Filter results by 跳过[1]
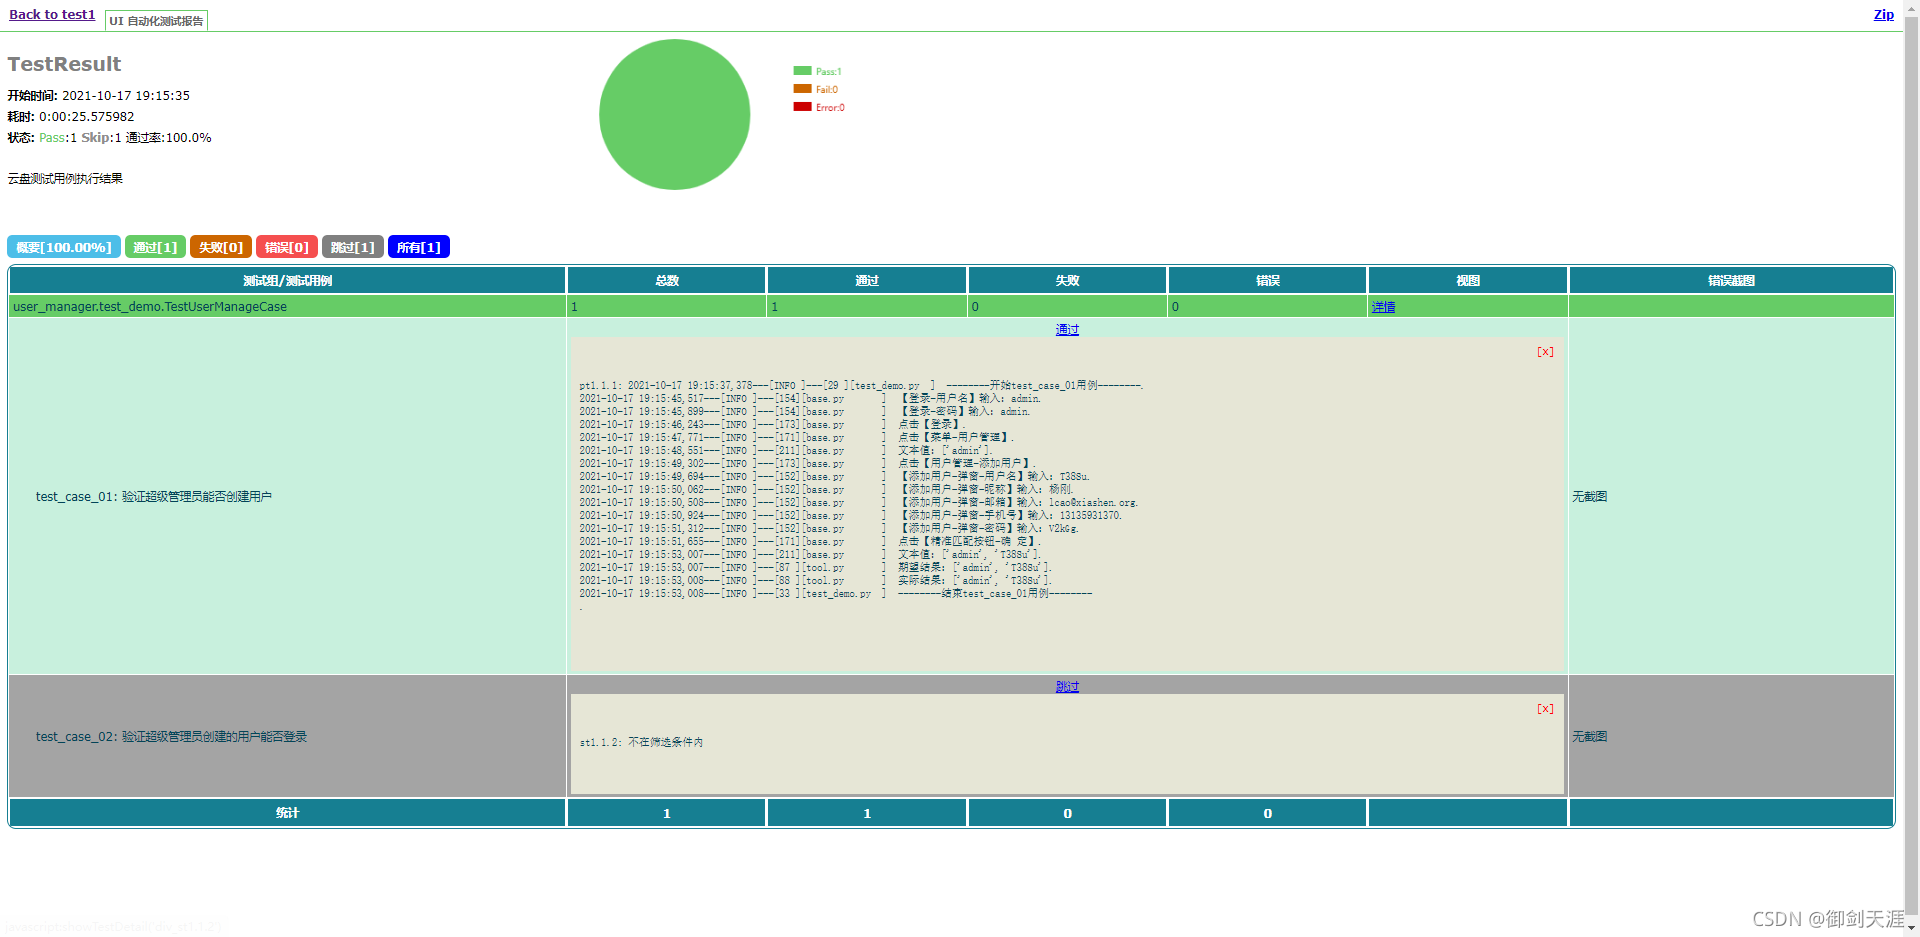 pyautogui.click(x=353, y=247)
